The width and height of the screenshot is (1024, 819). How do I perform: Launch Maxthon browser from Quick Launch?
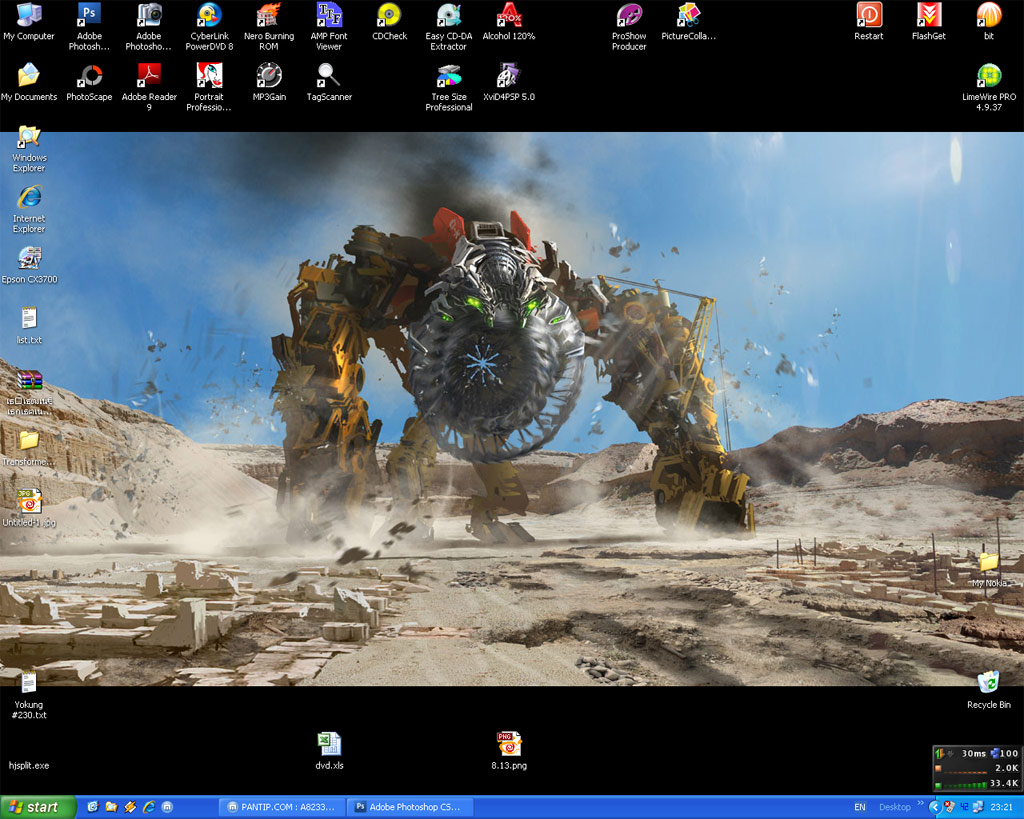tap(167, 807)
